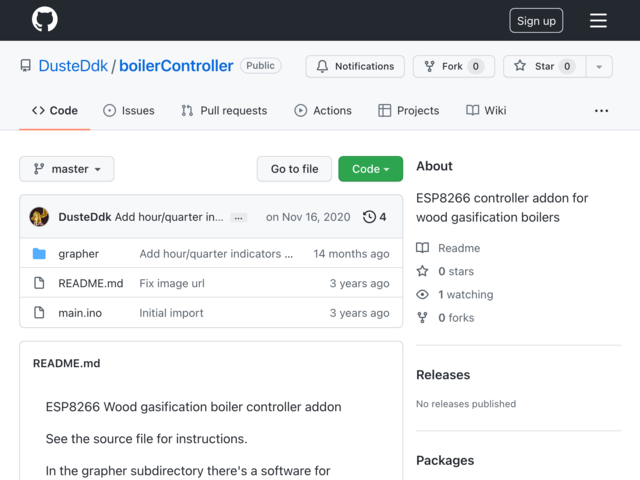
Task: Expand the commit message ellipsis
Action: tap(238, 217)
